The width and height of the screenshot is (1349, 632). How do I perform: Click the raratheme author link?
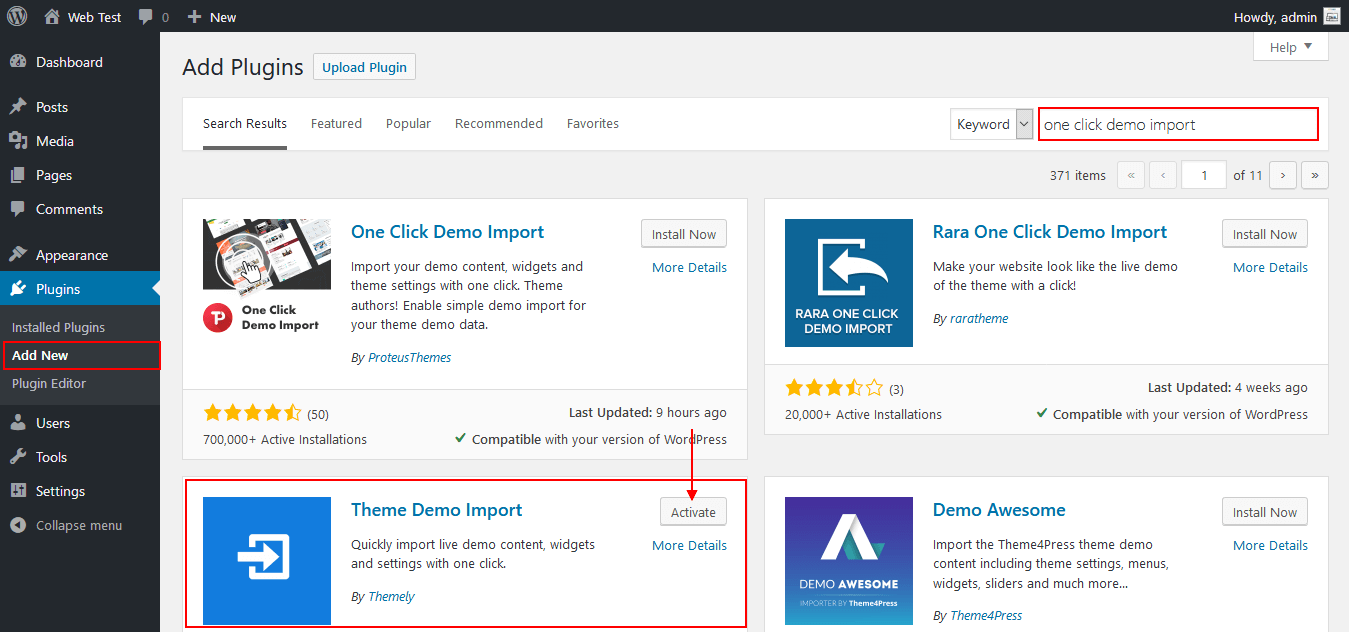978,318
